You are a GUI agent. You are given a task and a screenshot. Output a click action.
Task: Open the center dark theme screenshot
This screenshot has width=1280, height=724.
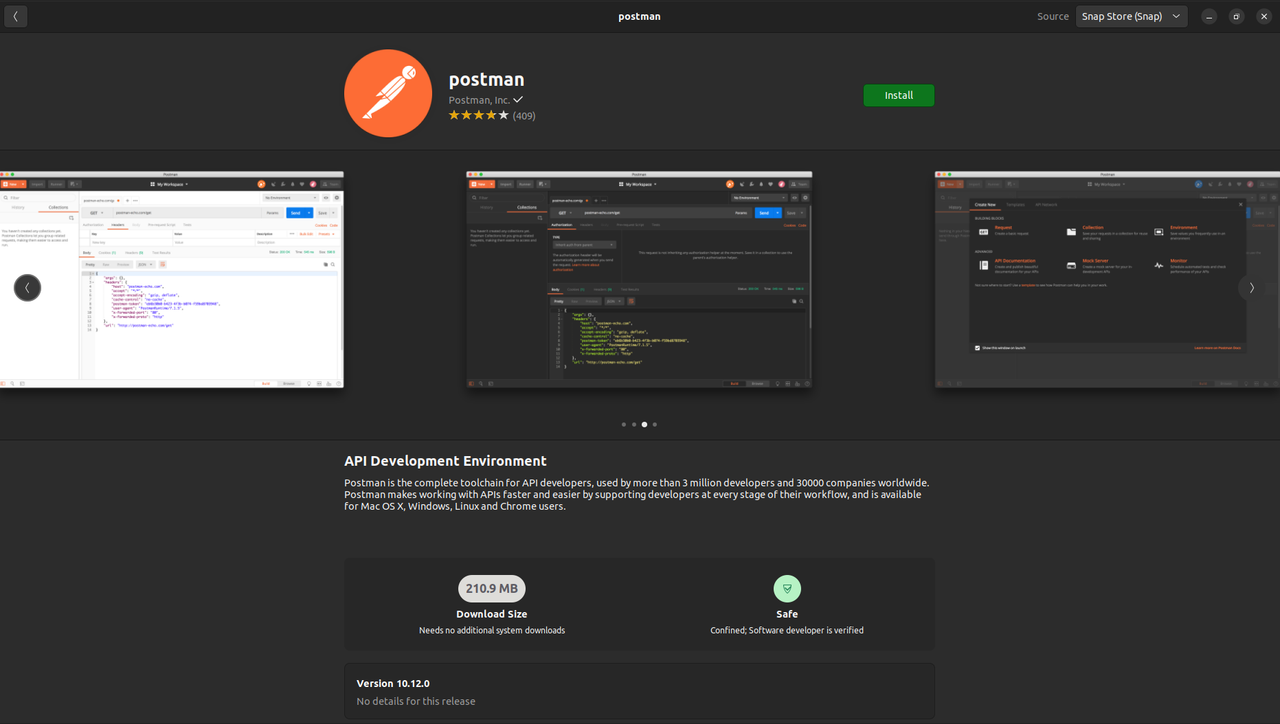tap(639, 280)
